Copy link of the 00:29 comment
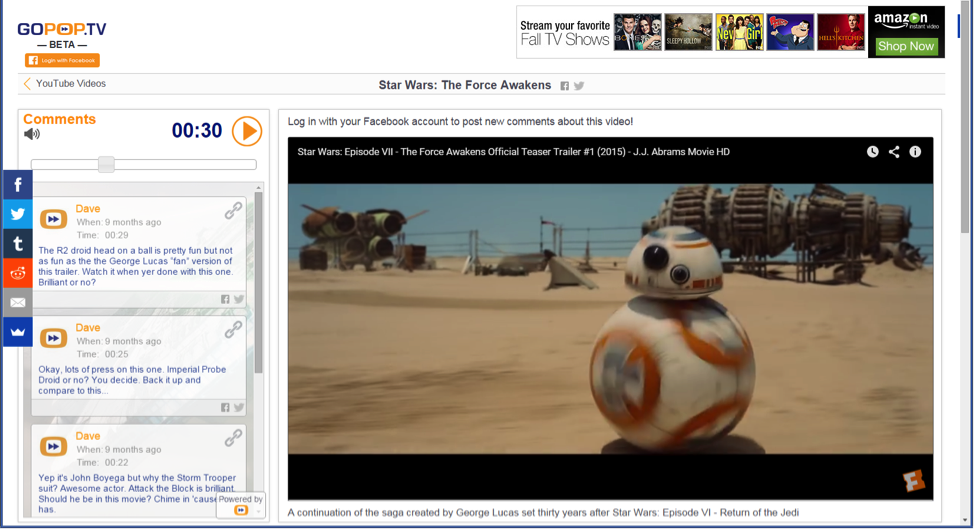The width and height of the screenshot is (975, 529). (233, 211)
